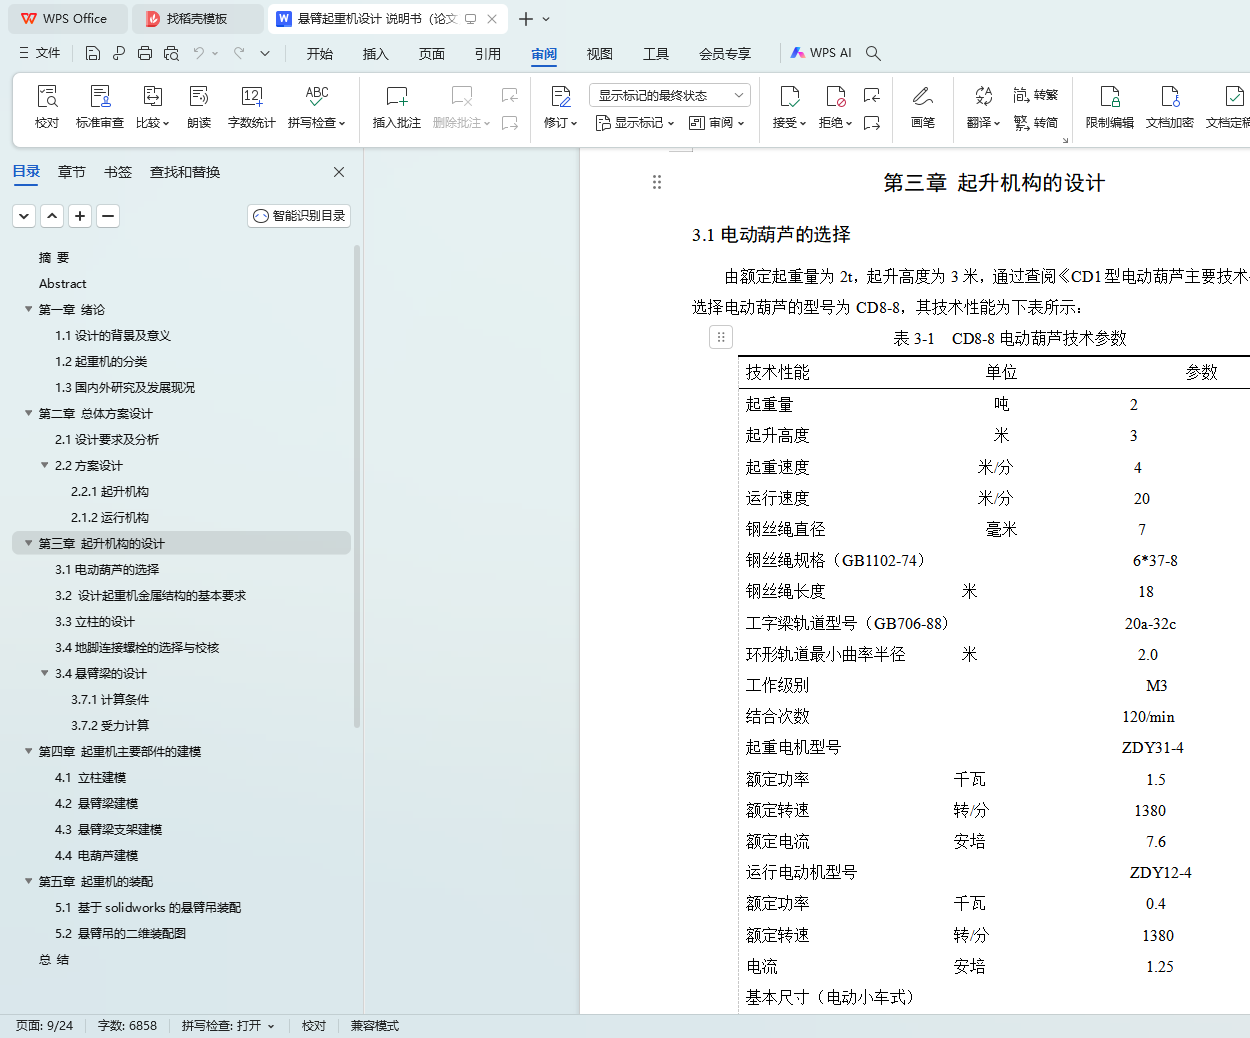Click the 智能识别目录 button
1250x1038 pixels.
click(x=299, y=215)
